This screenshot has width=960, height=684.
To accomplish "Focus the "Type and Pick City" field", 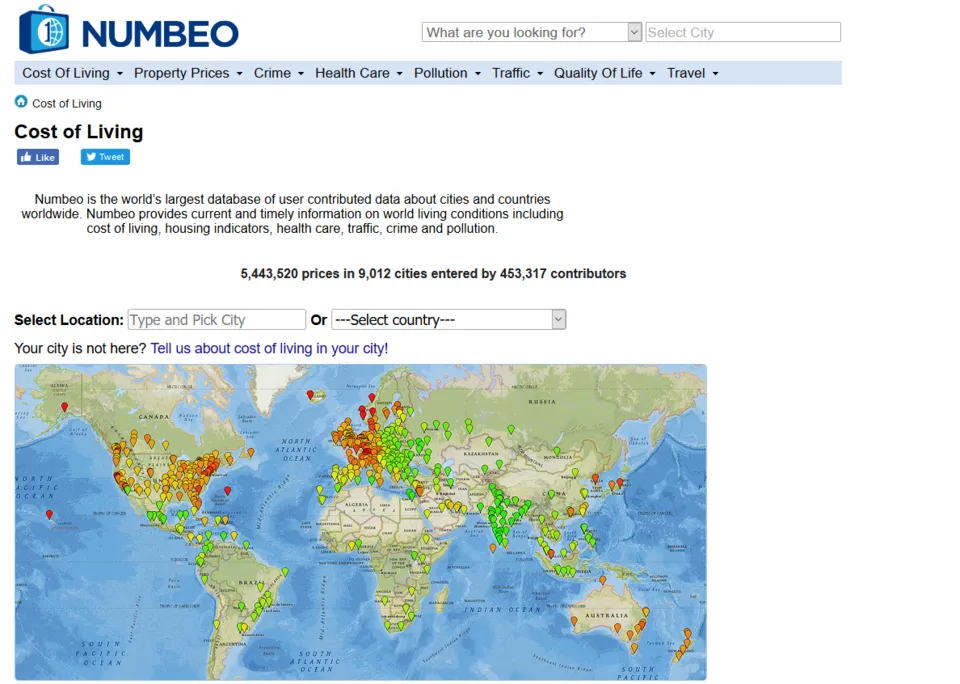I will tap(216, 320).
